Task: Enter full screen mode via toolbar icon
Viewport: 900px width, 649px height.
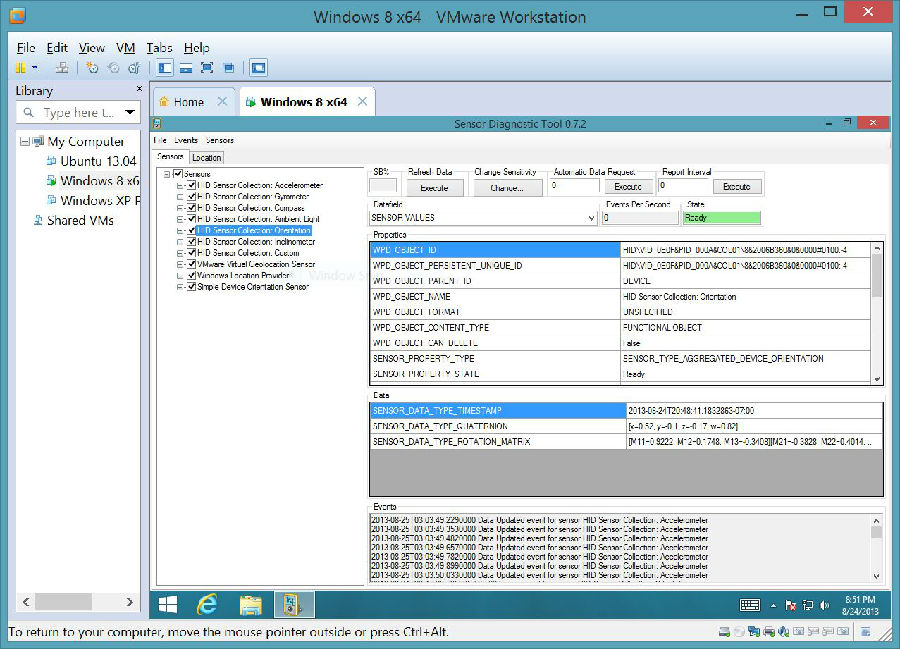Action: click(x=207, y=68)
